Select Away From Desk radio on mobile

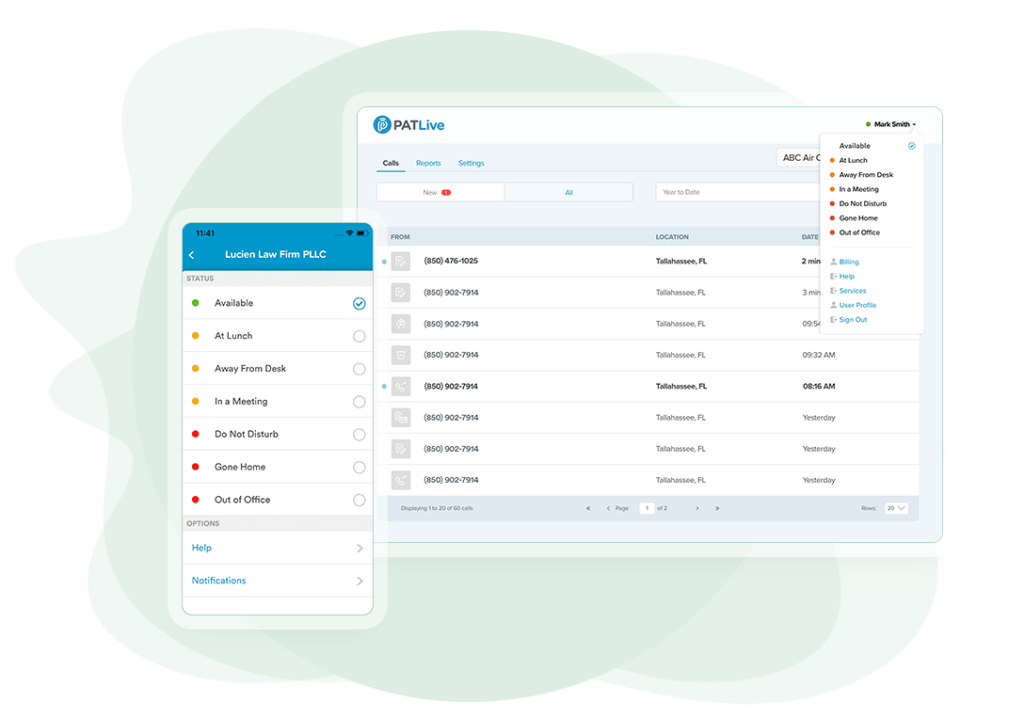pos(359,369)
